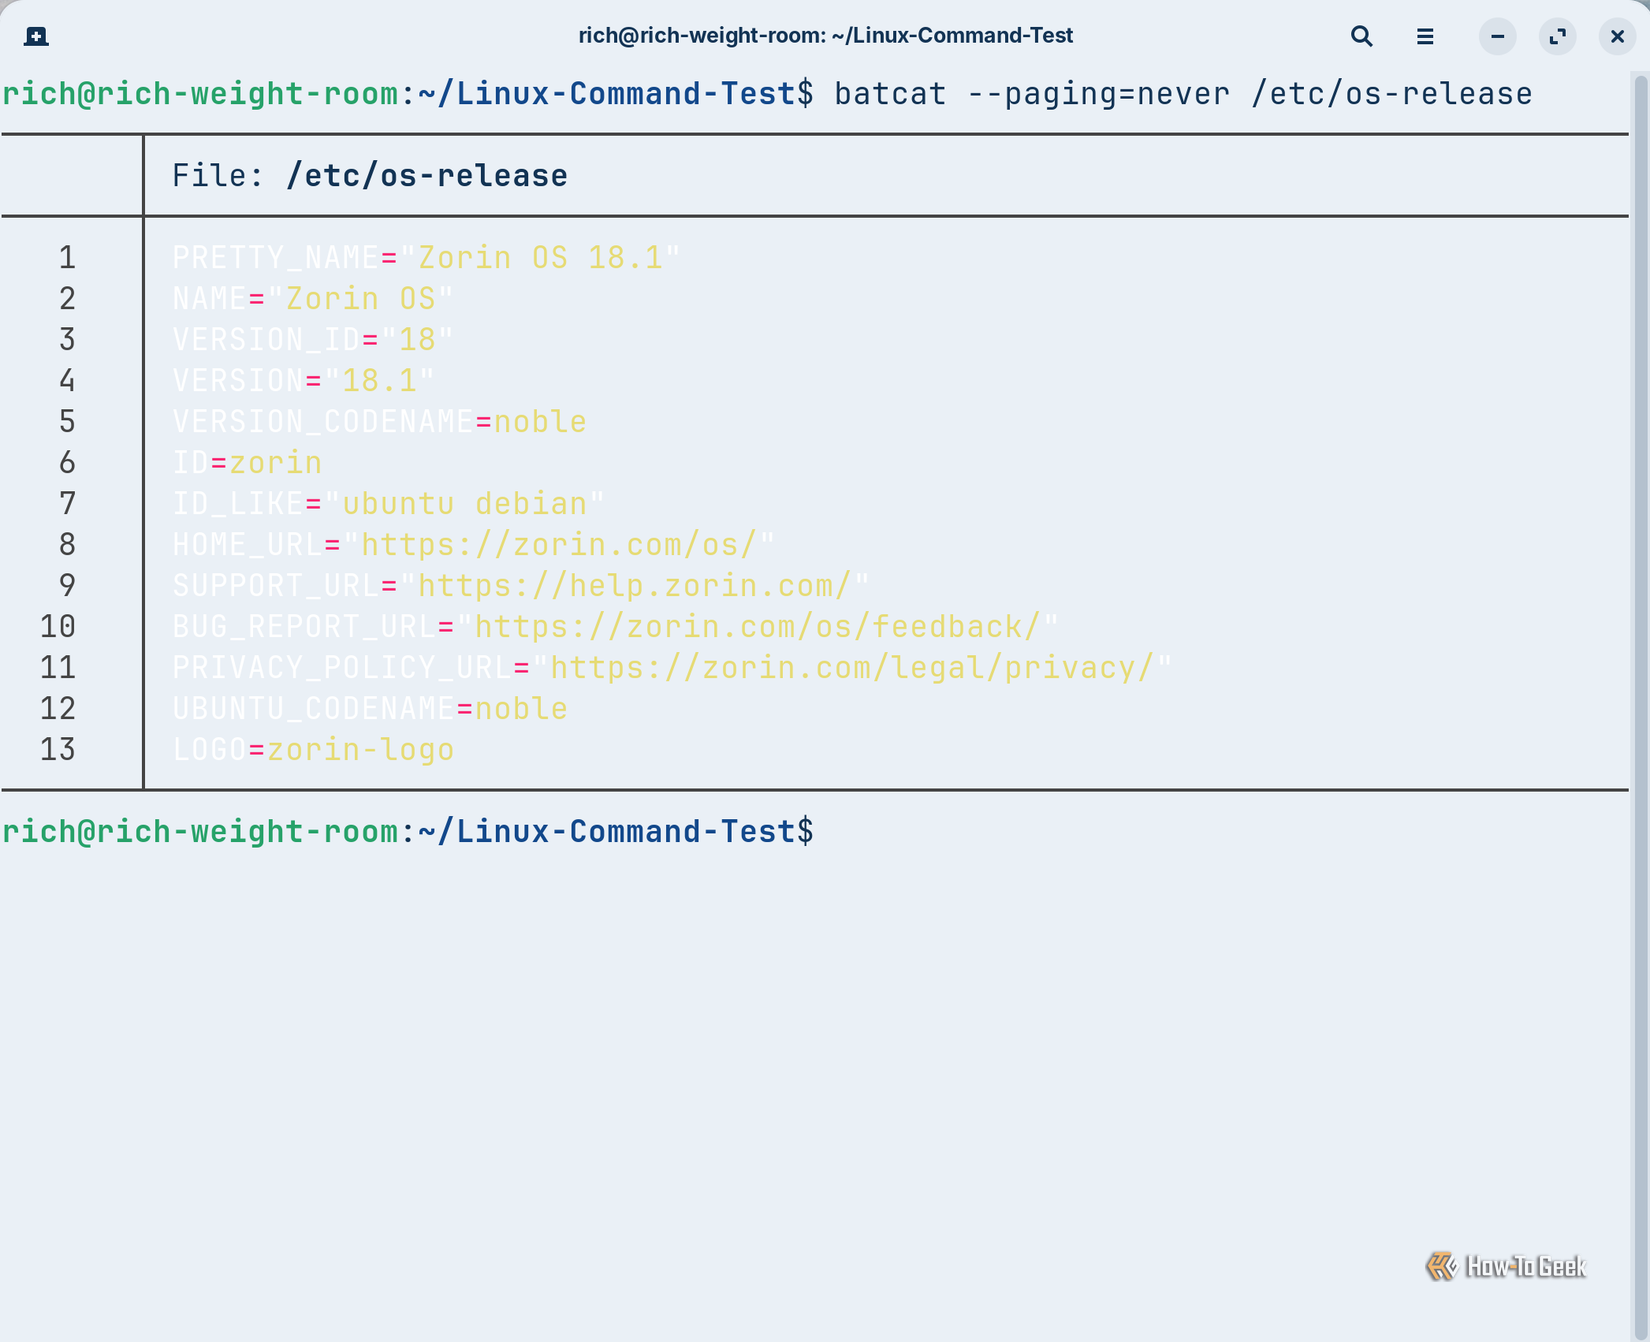Open the hamburger main menu
The width and height of the screenshot is (1650, 1342).
pyautogui.click(x=1425, y=36)
